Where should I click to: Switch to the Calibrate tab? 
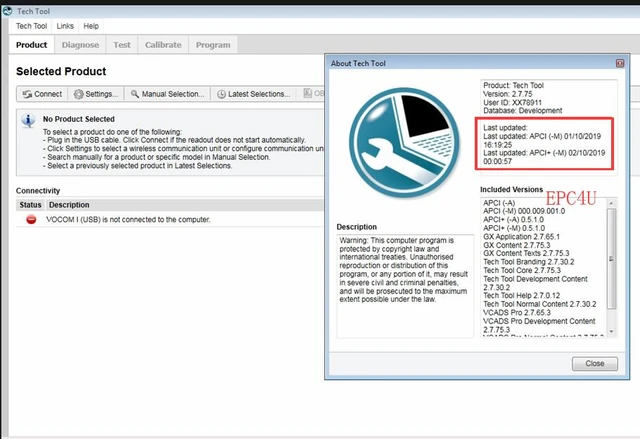tap(163, 45)
